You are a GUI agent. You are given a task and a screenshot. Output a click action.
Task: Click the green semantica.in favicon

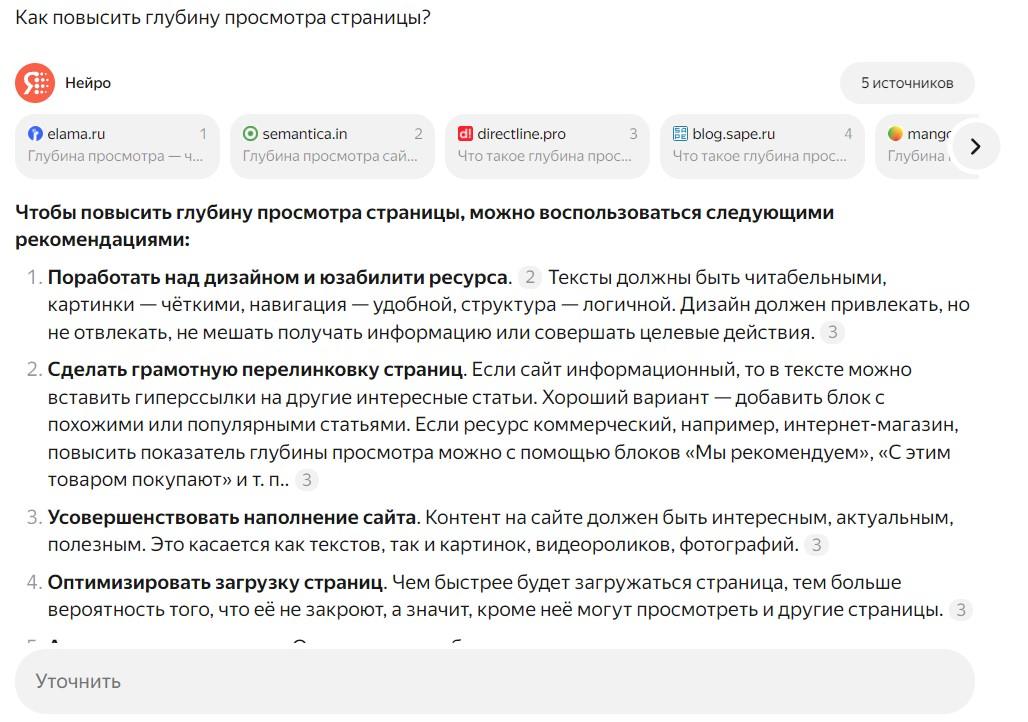coord(251,132)
